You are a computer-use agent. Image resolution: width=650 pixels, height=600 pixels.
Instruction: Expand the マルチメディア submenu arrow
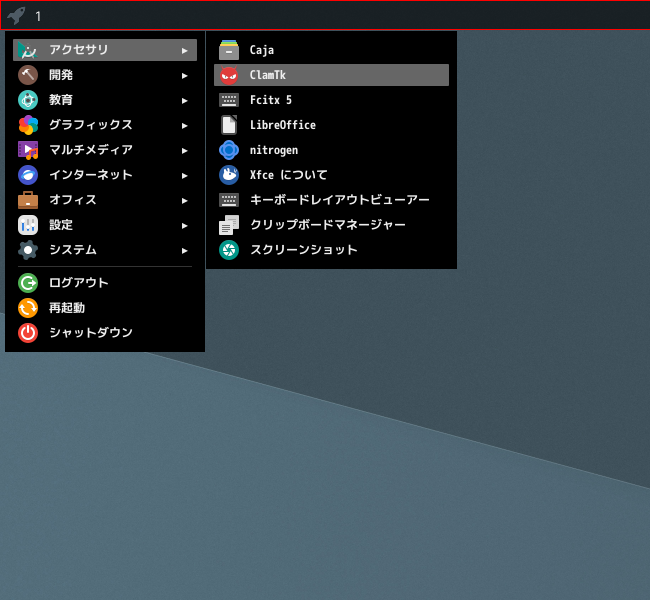point(184,151)
